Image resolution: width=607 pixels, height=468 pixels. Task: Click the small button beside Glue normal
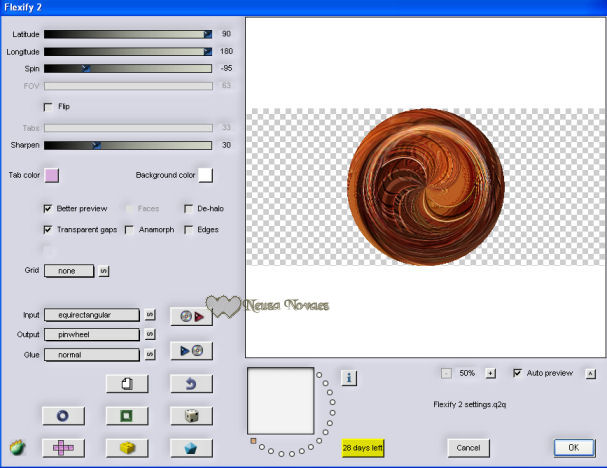tap(150, 354)
